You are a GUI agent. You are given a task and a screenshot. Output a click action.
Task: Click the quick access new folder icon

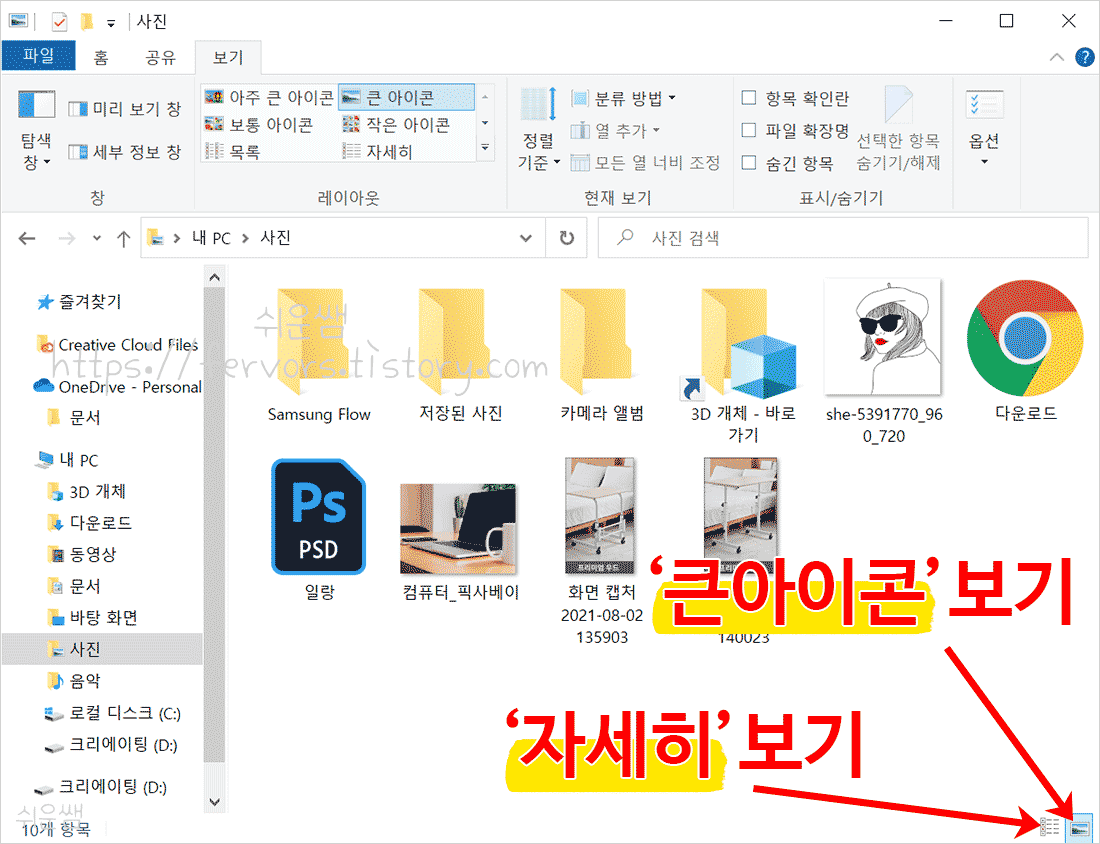87,22
